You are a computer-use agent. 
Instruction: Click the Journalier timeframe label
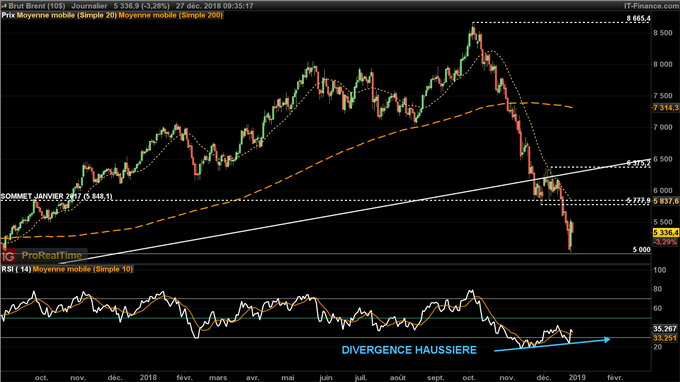pyautogui.click(x=89, y=6)
